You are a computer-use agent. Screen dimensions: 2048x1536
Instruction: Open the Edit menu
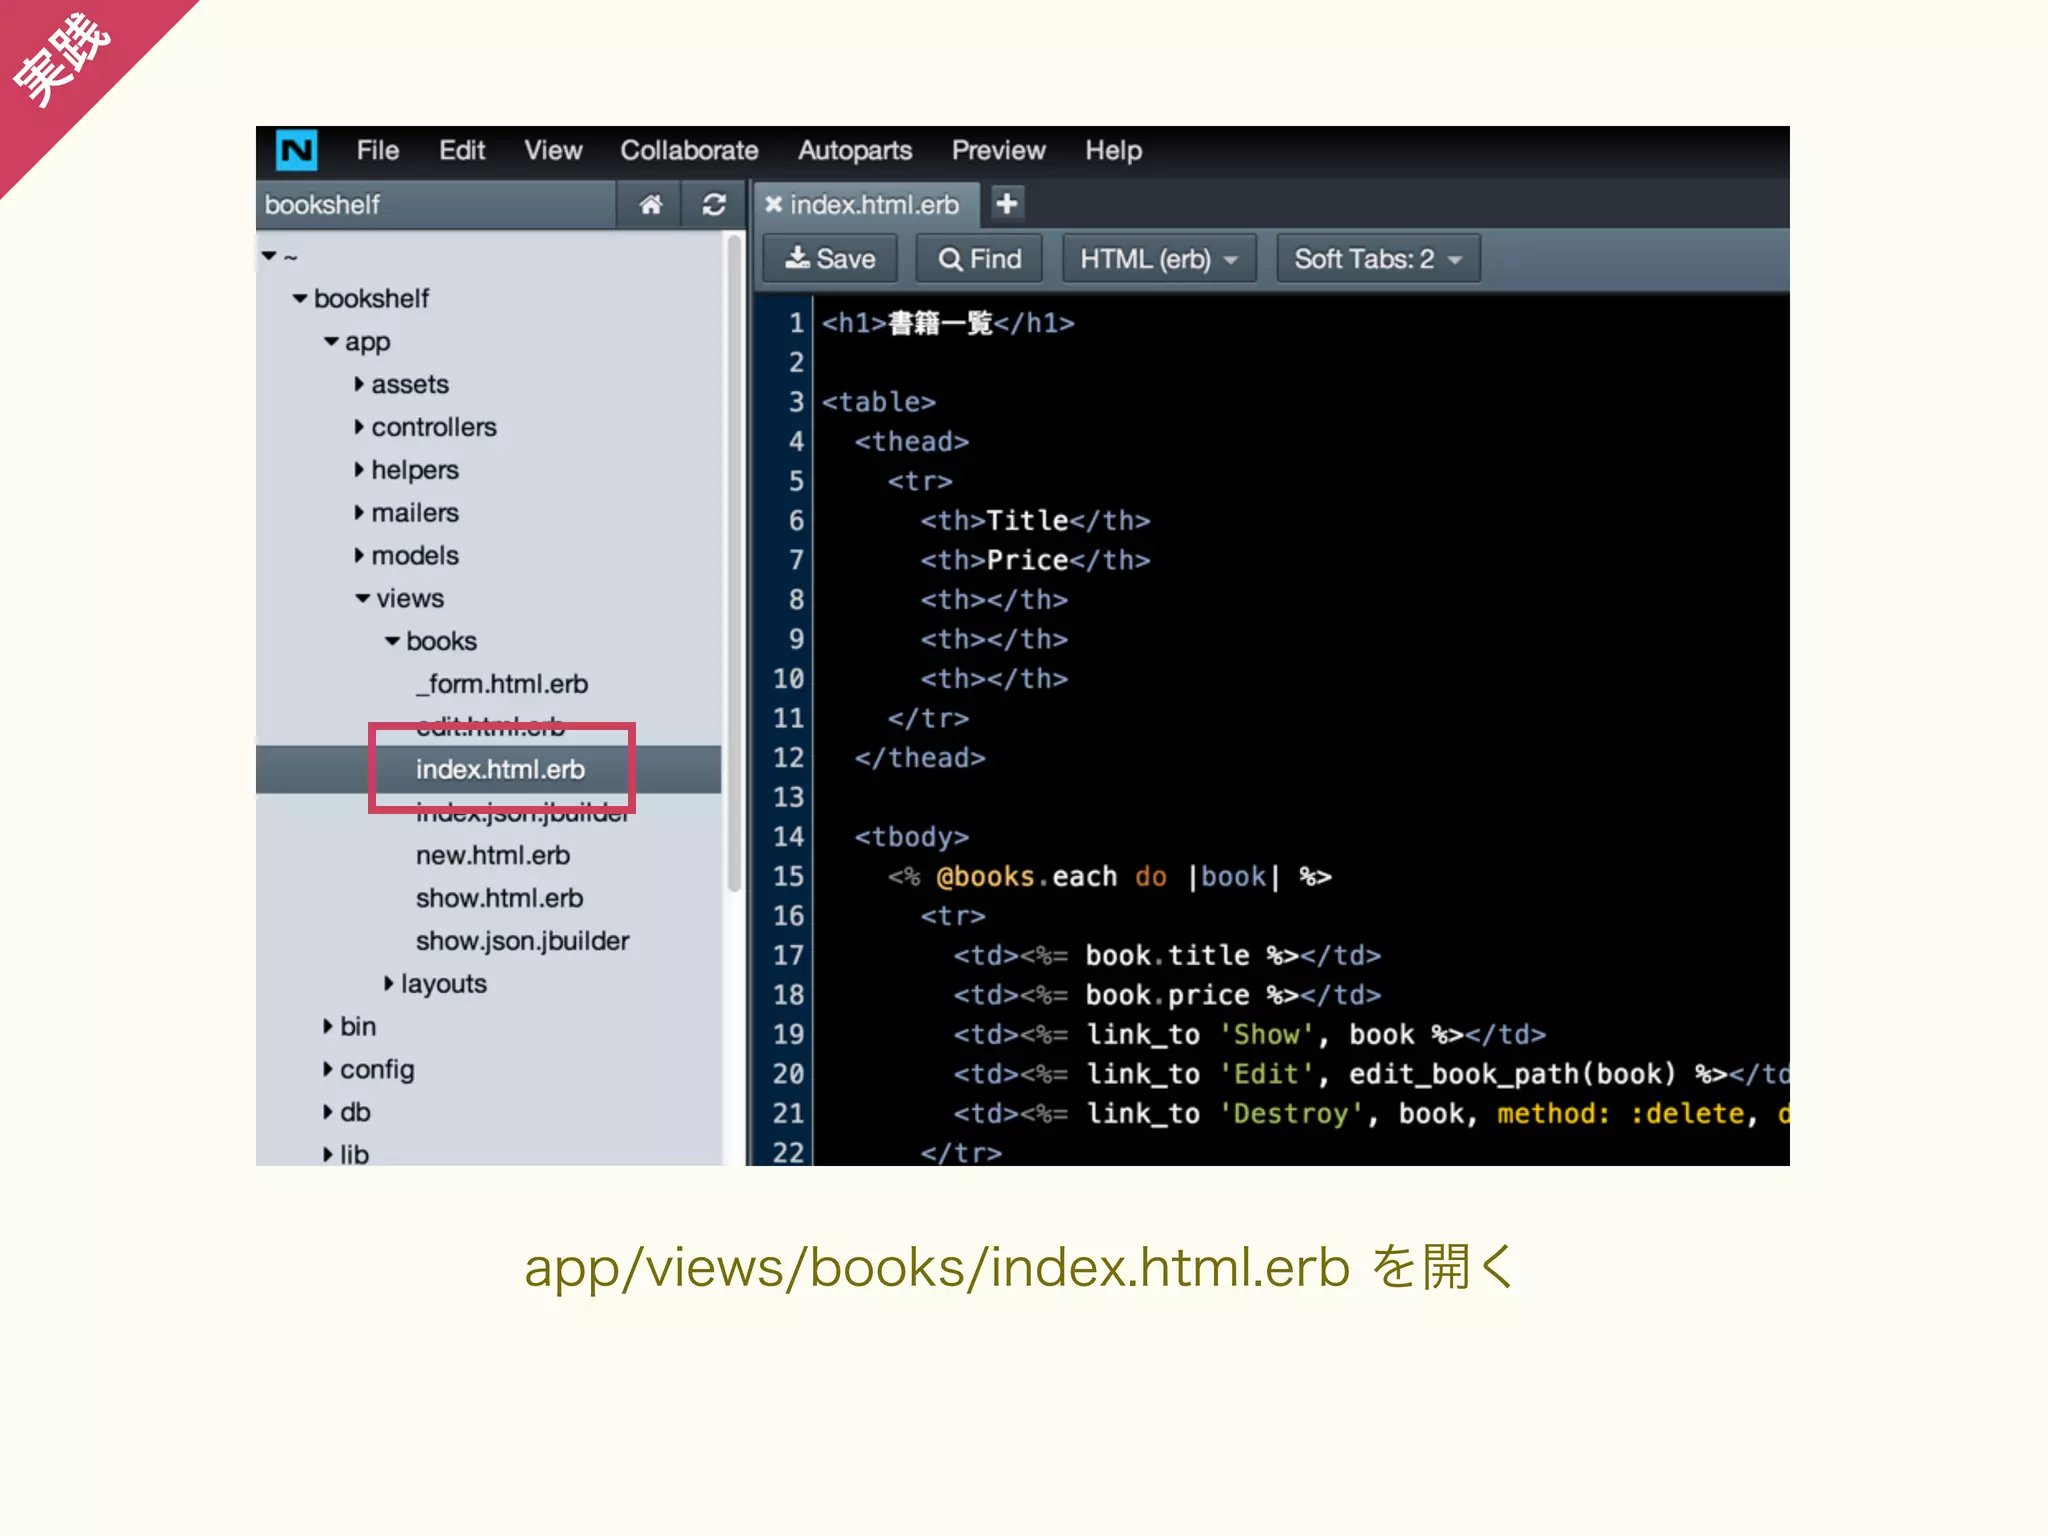[x=462, y=151]
